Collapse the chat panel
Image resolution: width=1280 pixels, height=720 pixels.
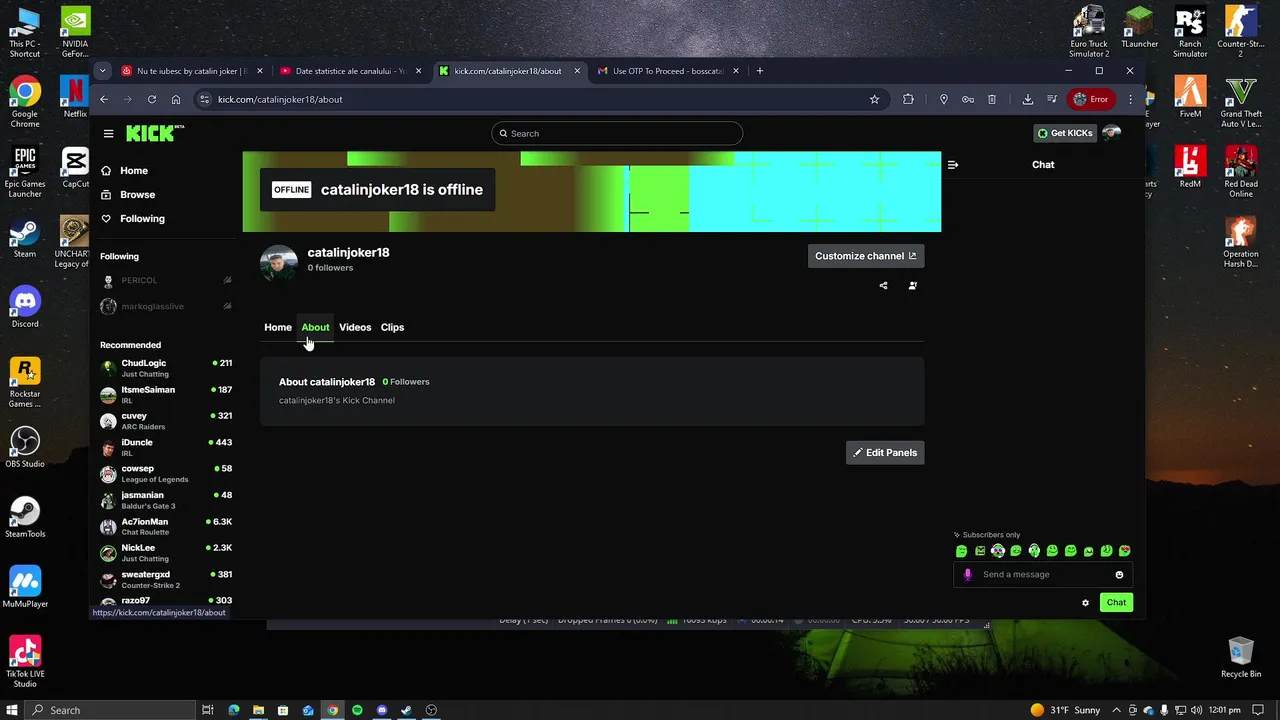pyautogui.click(x=953, y=165)
